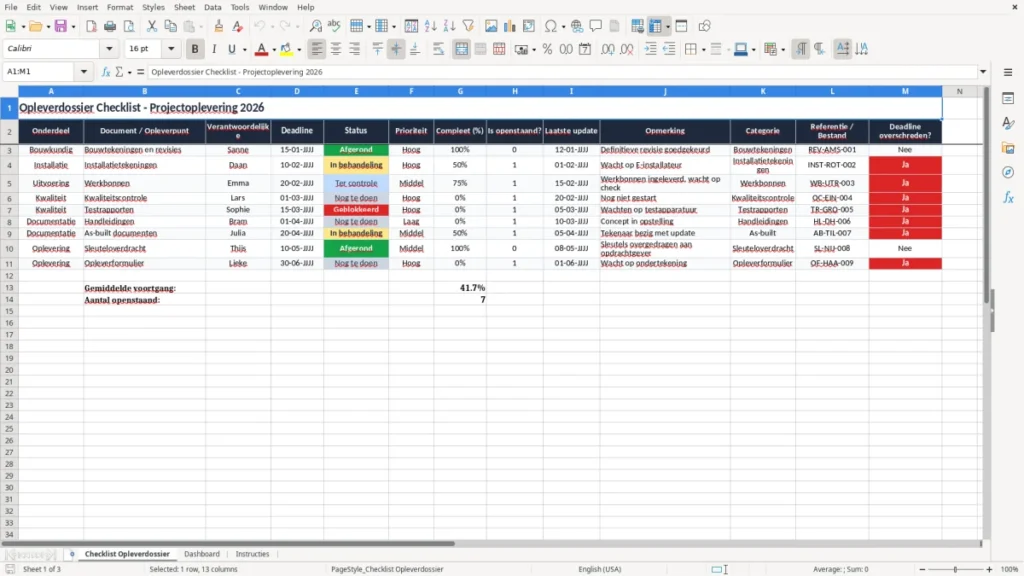This screenshot has height=576, width=1024.
Task: Insert a chart
Action: pos(510,26)
